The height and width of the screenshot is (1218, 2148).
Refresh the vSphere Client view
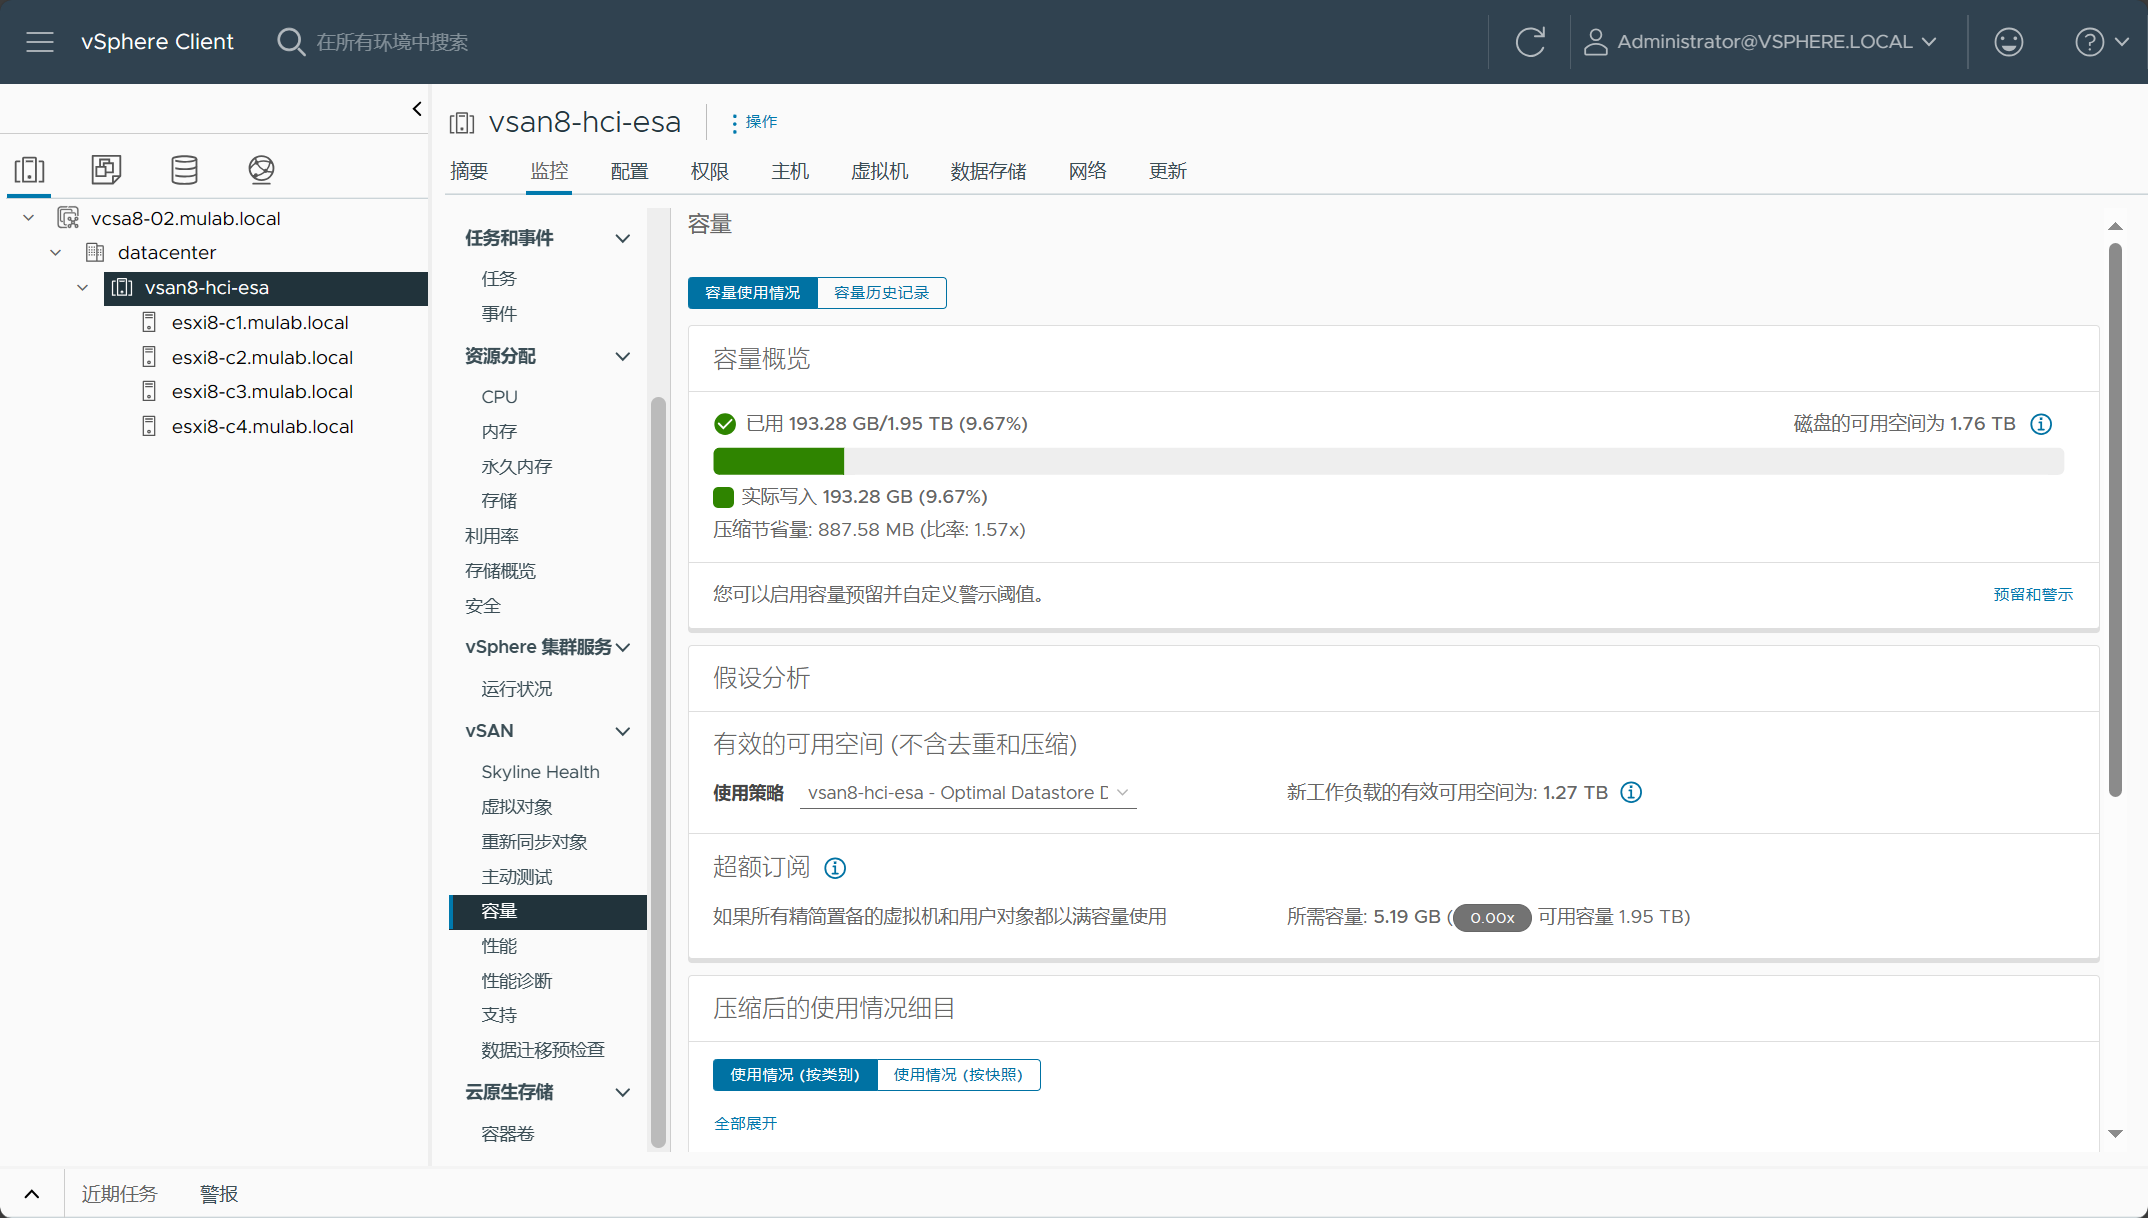pyautogui.click(x=1530, y=42)
